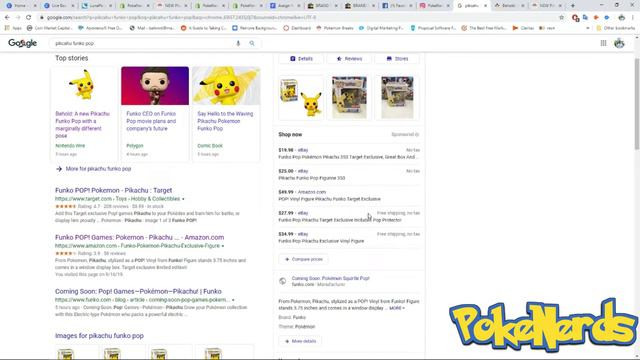Screen dimensions: 640x360
Task: Bookmark this page with the star icon
Action: click(561, 18)
